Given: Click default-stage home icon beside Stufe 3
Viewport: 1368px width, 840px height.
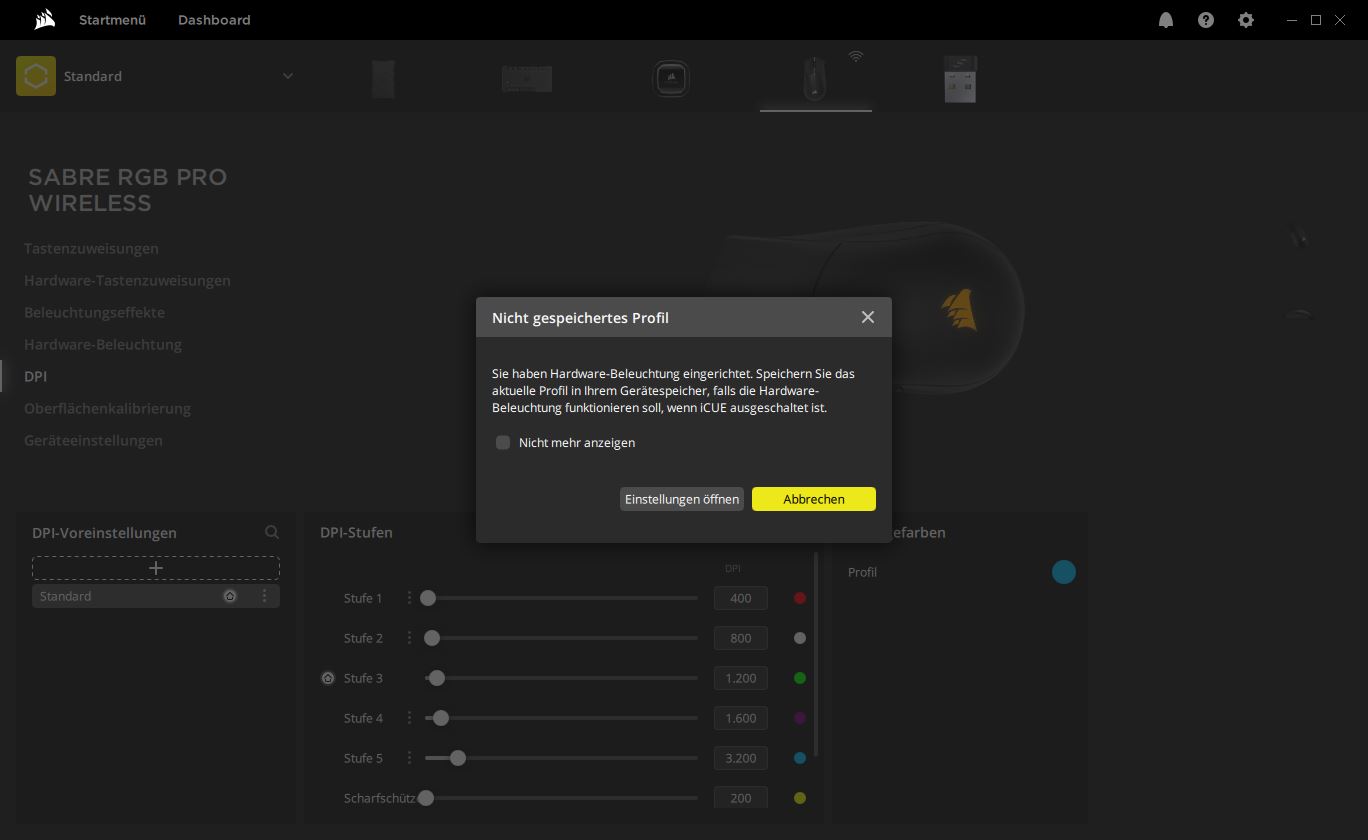Looking at the screenshot, I should pos(328,678).
